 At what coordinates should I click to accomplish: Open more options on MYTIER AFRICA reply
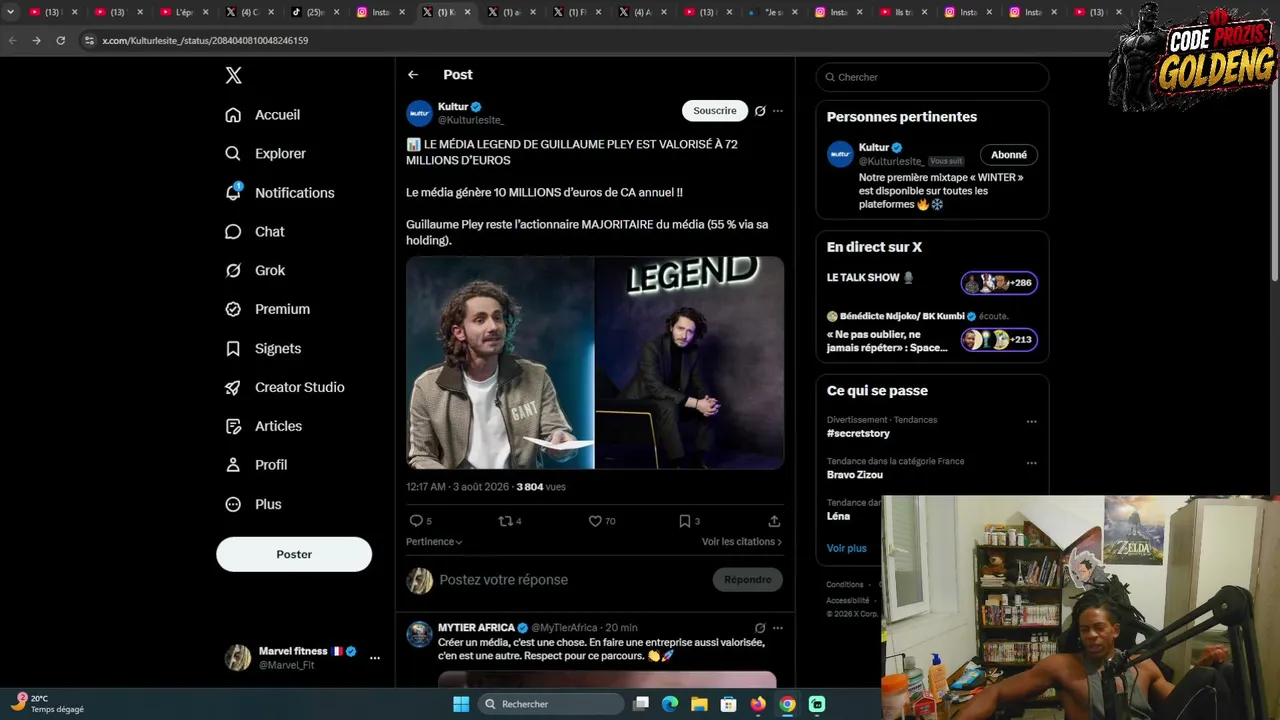[778, 628]
